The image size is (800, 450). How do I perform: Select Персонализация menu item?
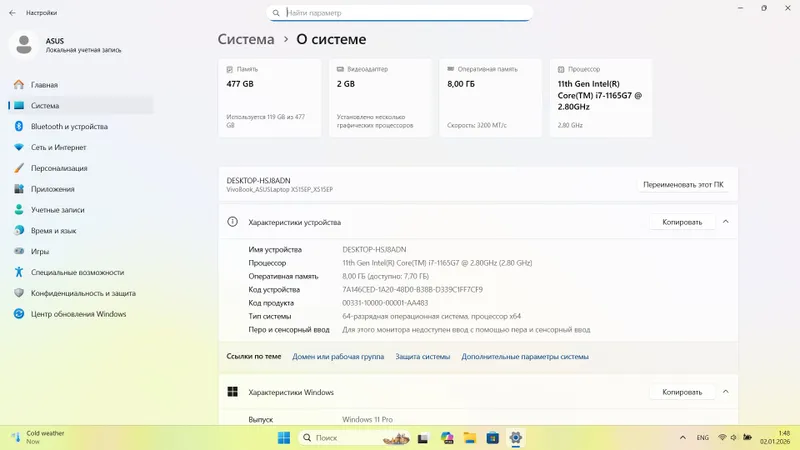pos(81,168)
